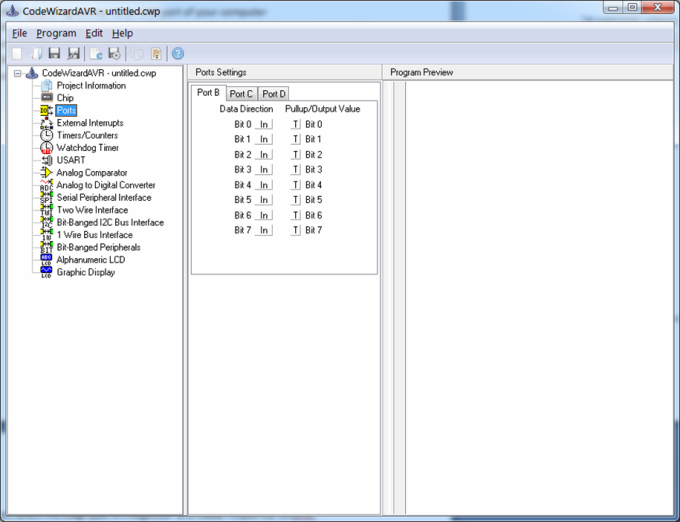Toggle Bit 6 pullup T button
The height and width of the screenshot is (522, 680).
[x=295, y=215]
